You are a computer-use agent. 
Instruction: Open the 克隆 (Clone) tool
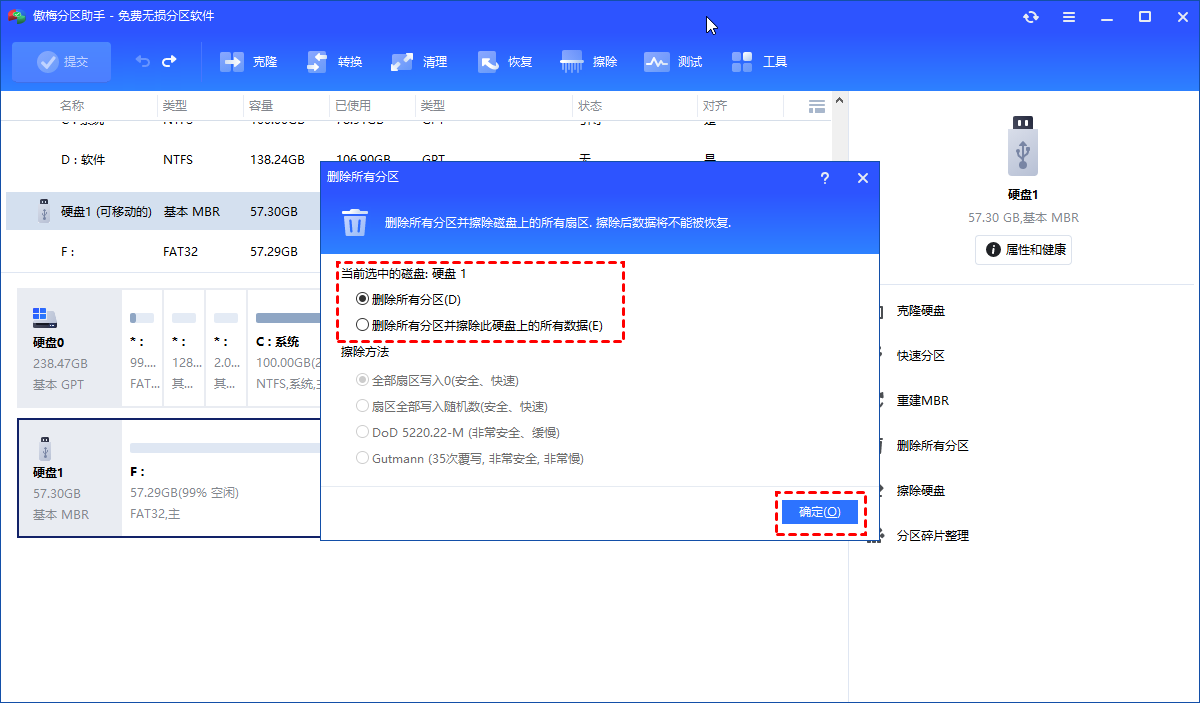pyautogui.click(x=247, y=61)
